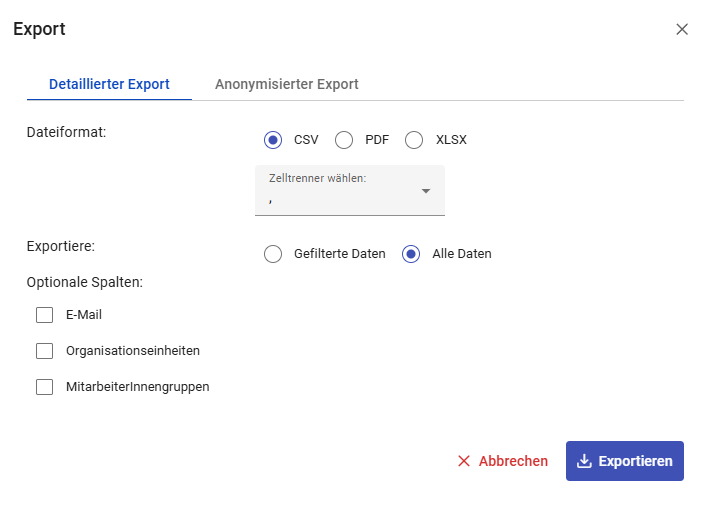Screen dimensions: 712x507
Task: Select the CSV file format
Action: click(x=273, y=140)
